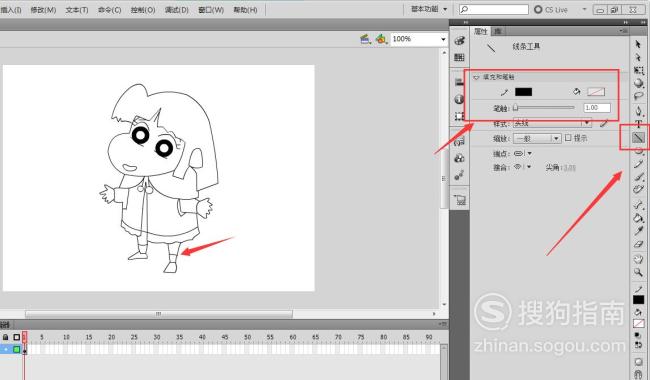The width and height of the screenshot is (650, 380).
Task: Click the Edit Symbols icon
Action: 381,39
